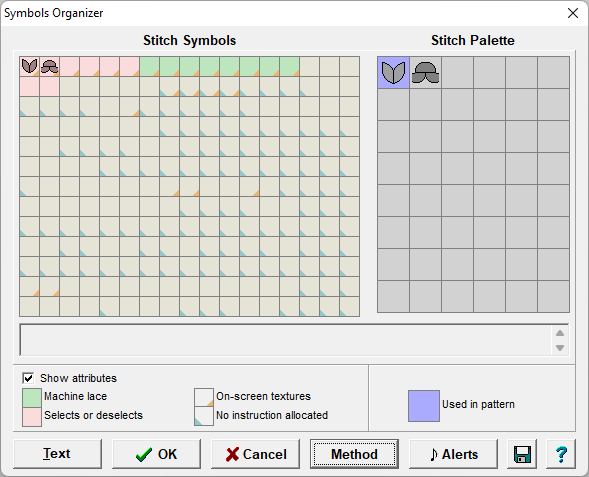Click the purple Used in pattern swatch
This screenshot has height=477, width=589.
pyautogui.click(x=424, y=406)
